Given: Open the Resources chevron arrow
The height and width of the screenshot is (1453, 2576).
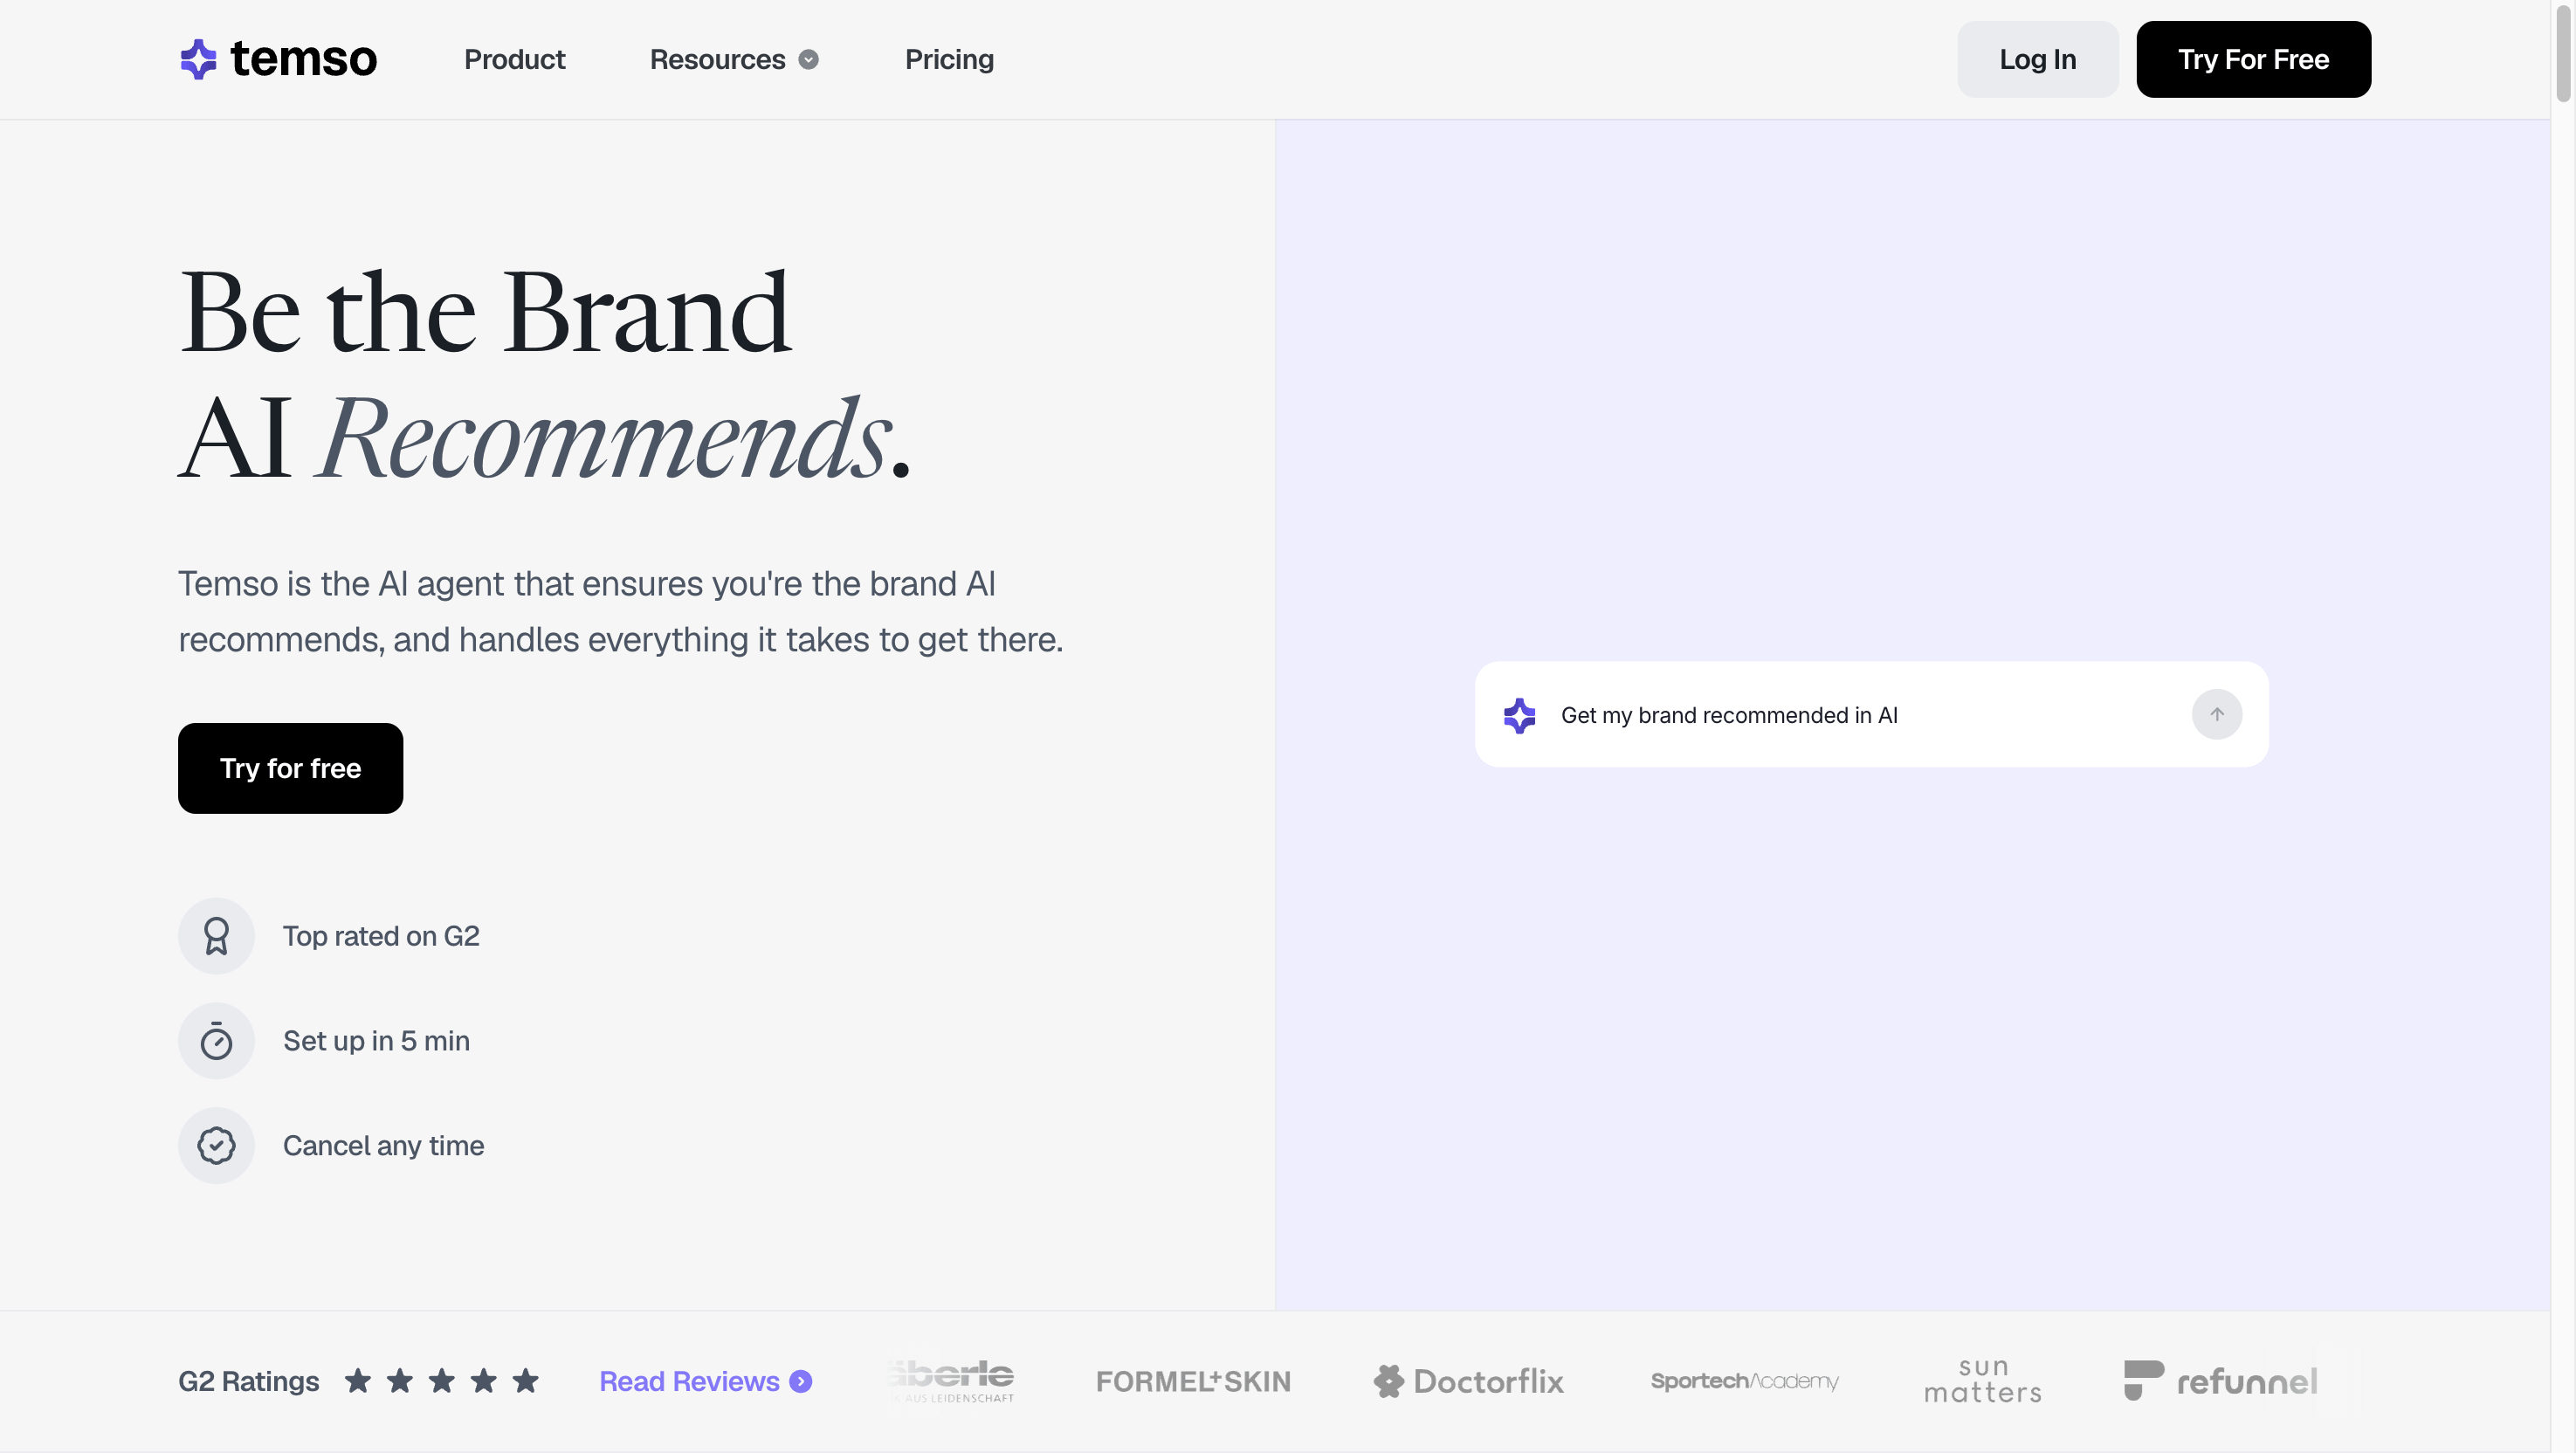Looking at the screenshot, I should coord(809,60).
